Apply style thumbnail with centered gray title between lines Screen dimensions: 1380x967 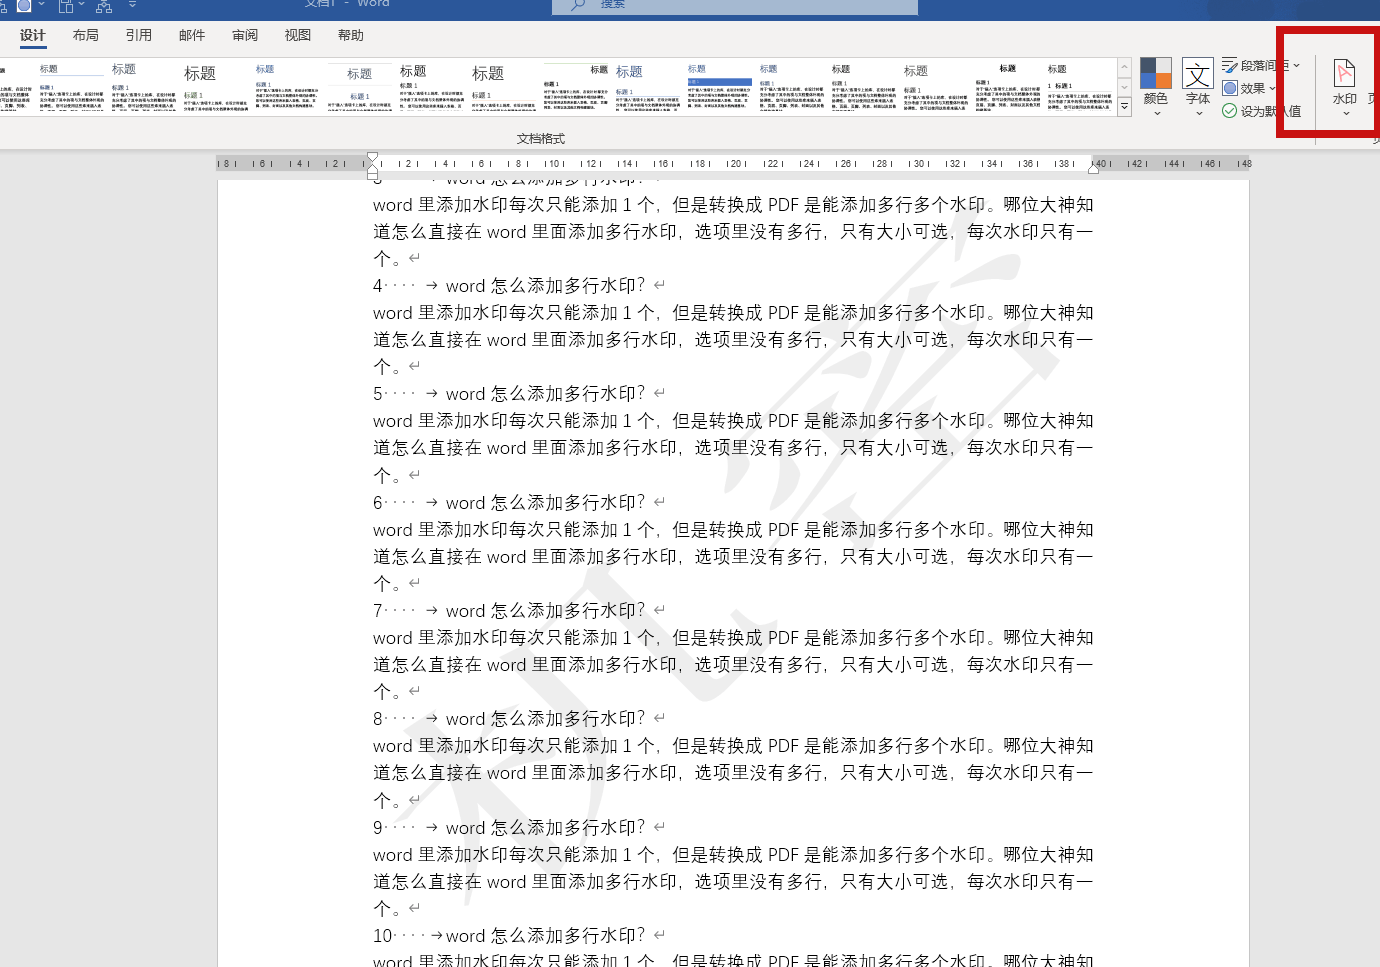(360, 86)
